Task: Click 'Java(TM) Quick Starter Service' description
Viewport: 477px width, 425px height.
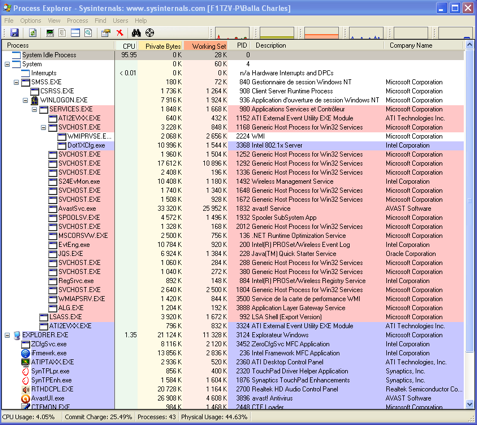Action: (x=294, y=254)
